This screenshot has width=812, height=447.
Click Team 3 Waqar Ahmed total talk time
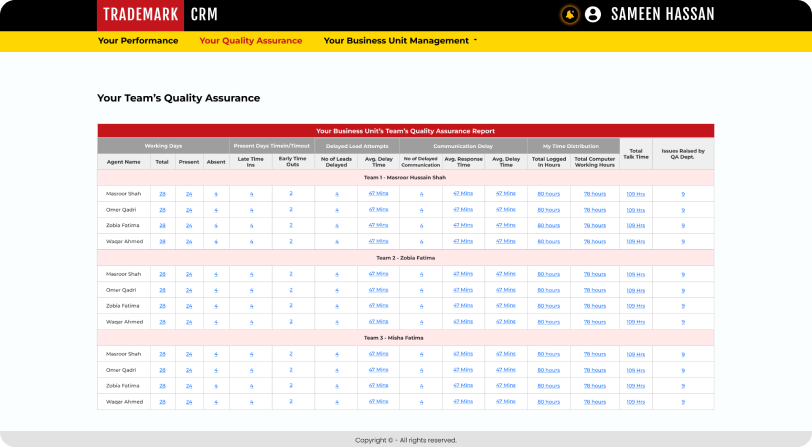635,402
